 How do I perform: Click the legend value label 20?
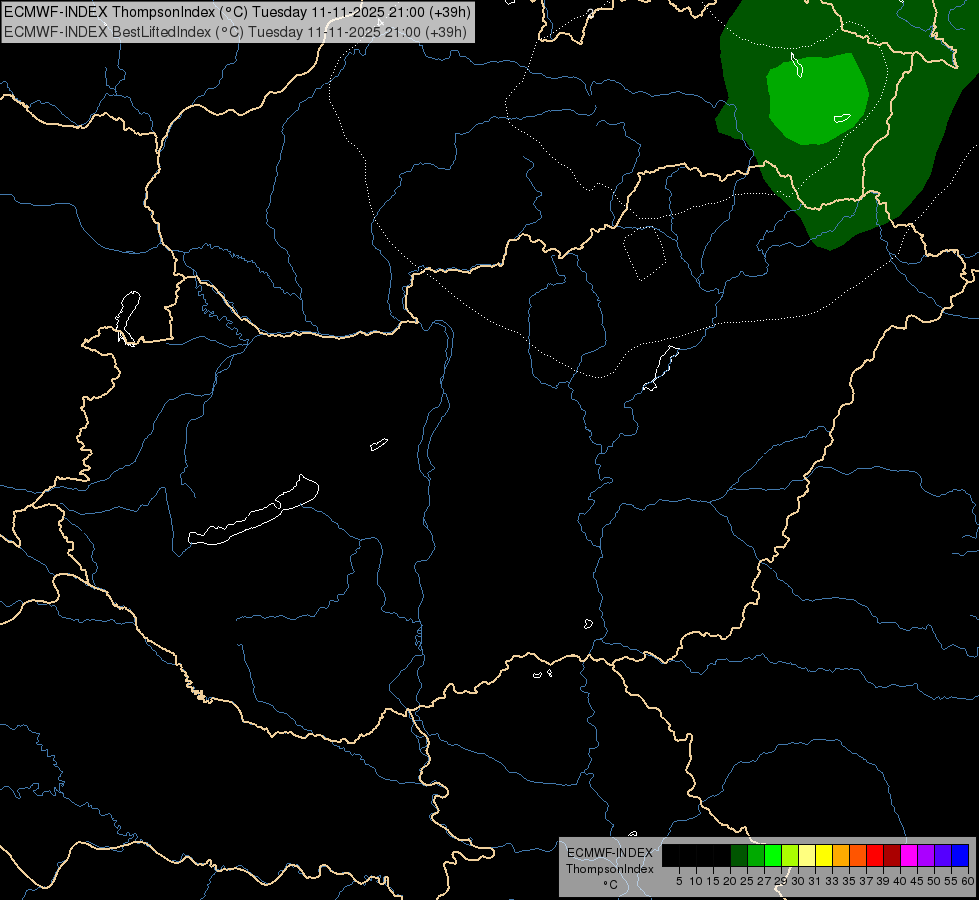[730, 881]
